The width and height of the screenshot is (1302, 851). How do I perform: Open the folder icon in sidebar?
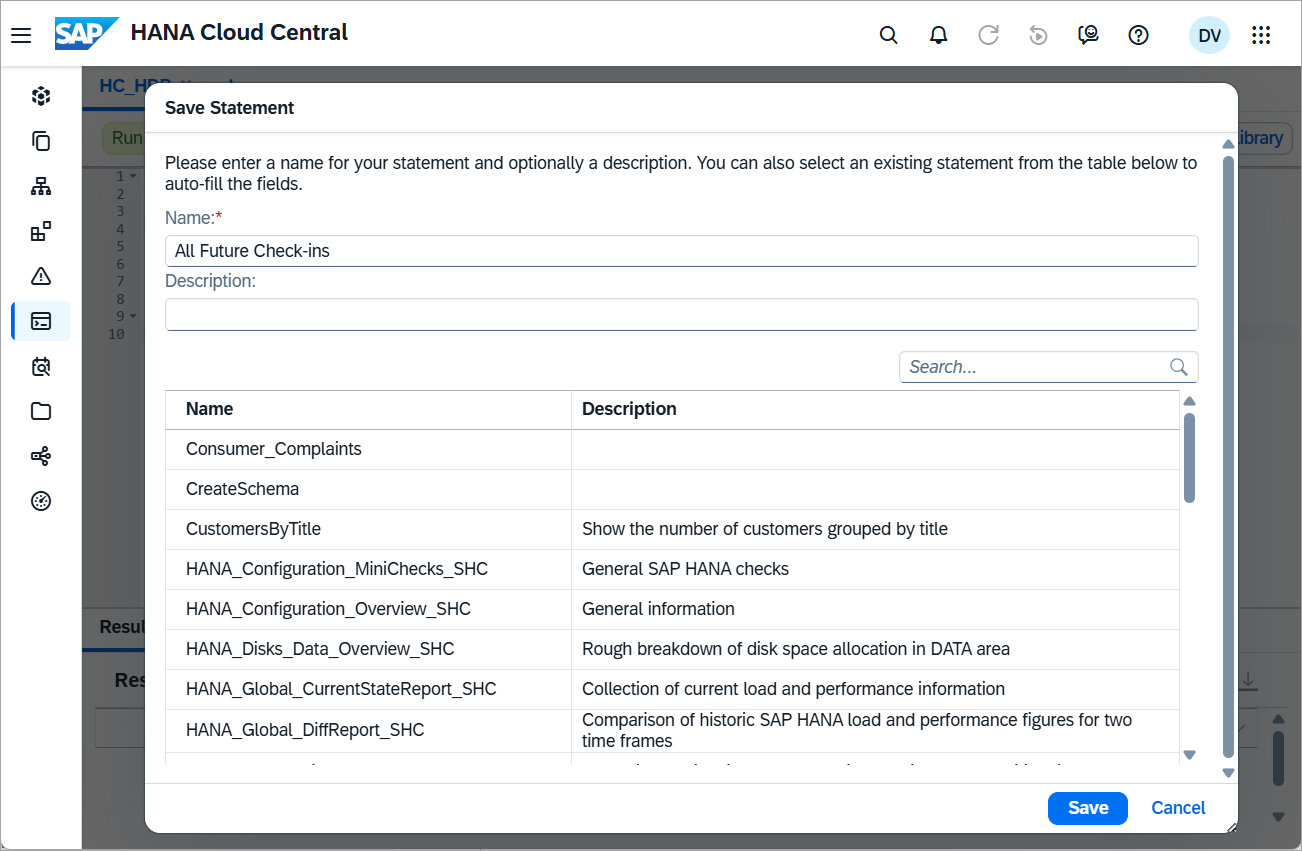[41, 411]
